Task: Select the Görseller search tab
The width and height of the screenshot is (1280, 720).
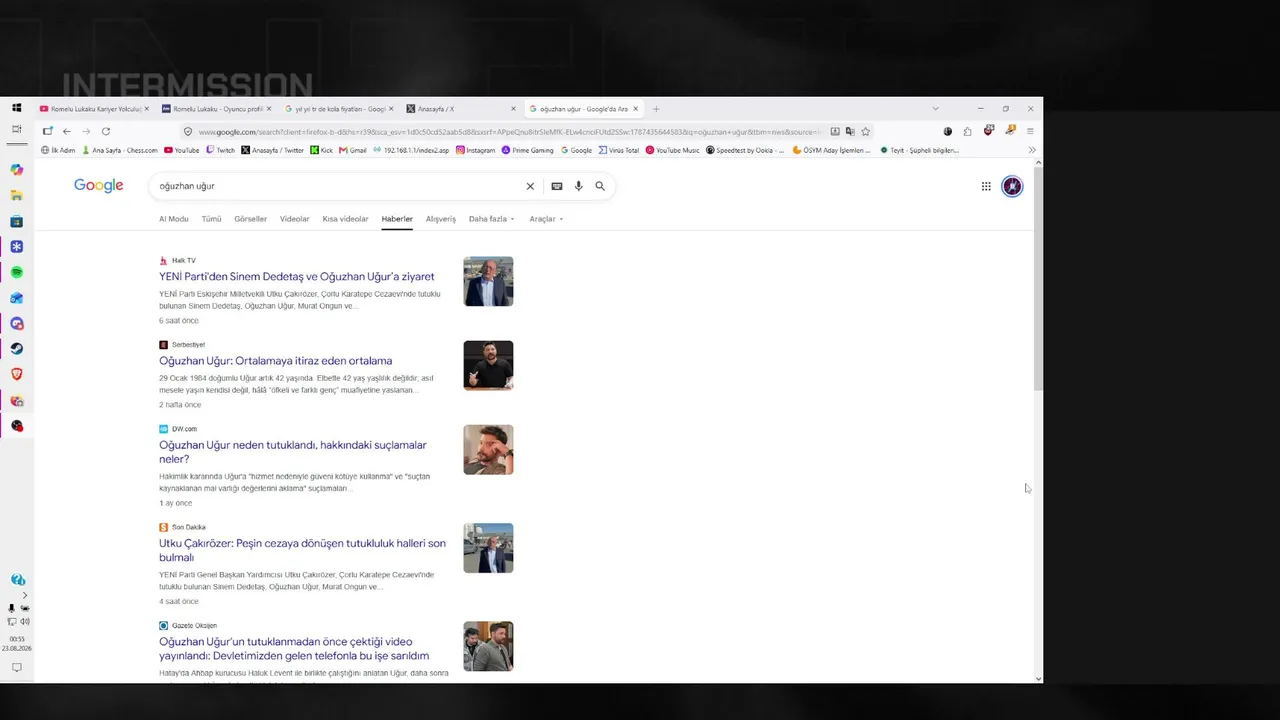Action: pyautogui.click(x=251, y=219)
